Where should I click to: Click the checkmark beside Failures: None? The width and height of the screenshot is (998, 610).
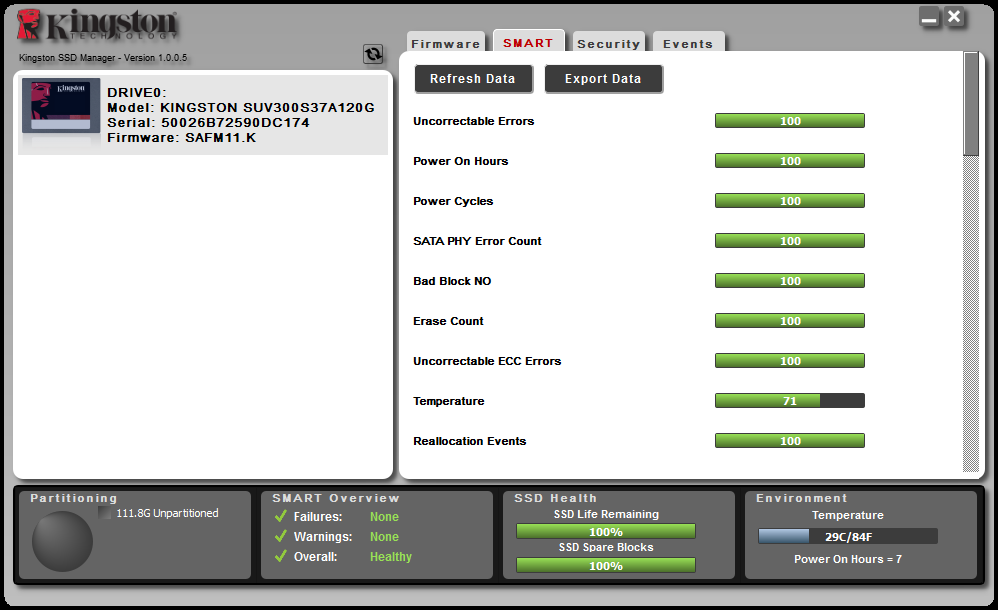click(279, 516)
